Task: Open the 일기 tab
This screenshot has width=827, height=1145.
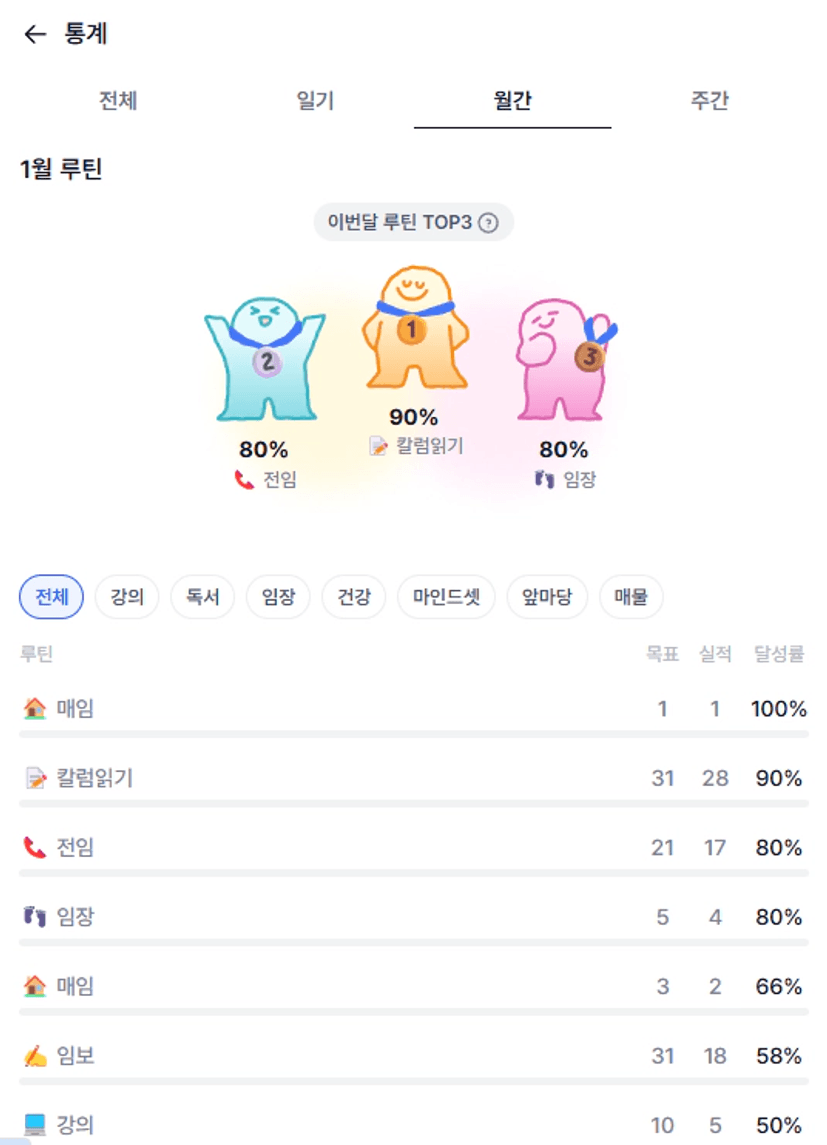Action: (x=315, y=101)
